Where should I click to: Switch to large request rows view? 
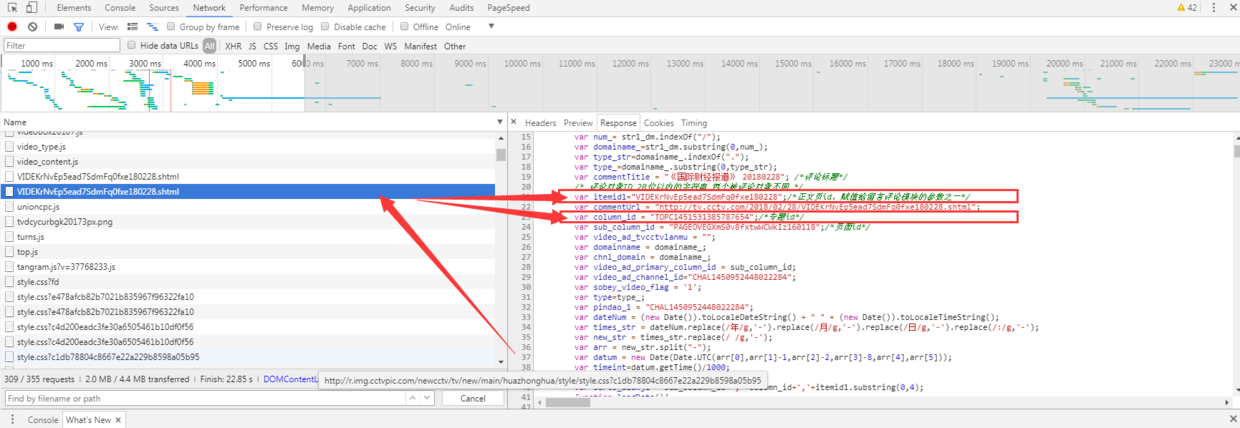[x=133, y=27]
